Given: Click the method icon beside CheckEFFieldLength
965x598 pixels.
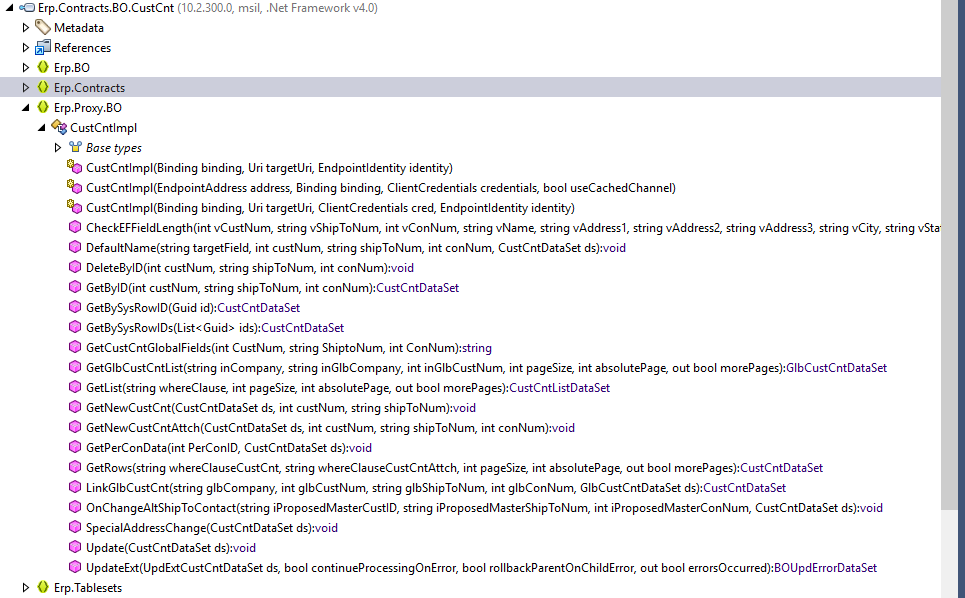Looking at the screenshot, I should coord(75,227).
